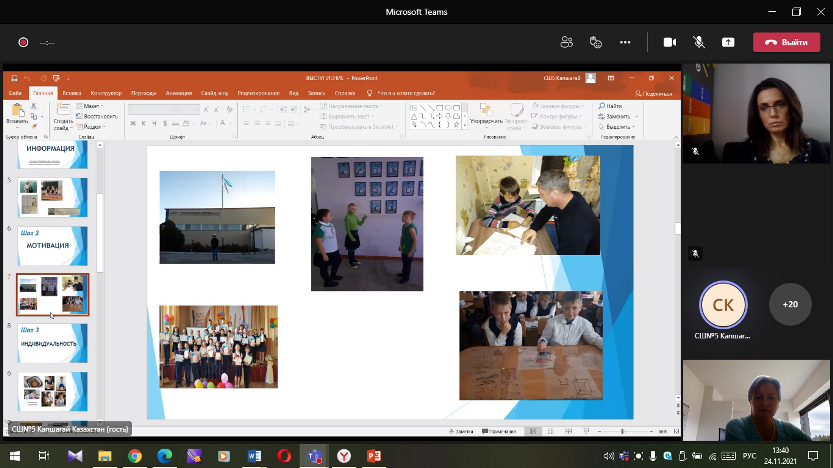Select the Шаг 2 Мотивация slide thumbnail
Viewport: 833px width, 468px height.
point(53,245)
